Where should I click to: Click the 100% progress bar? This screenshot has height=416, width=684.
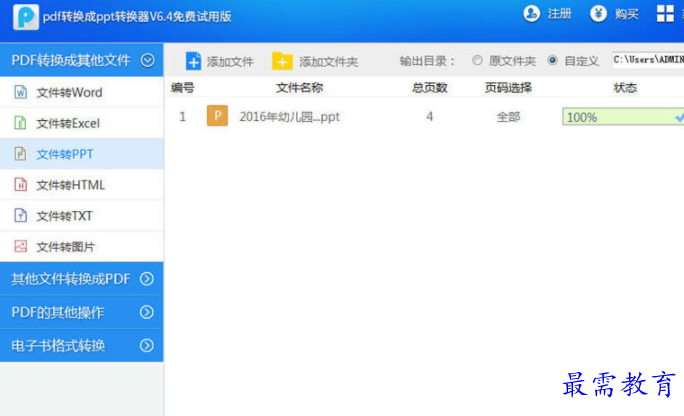pyautogui.click(x=623, y=116)
